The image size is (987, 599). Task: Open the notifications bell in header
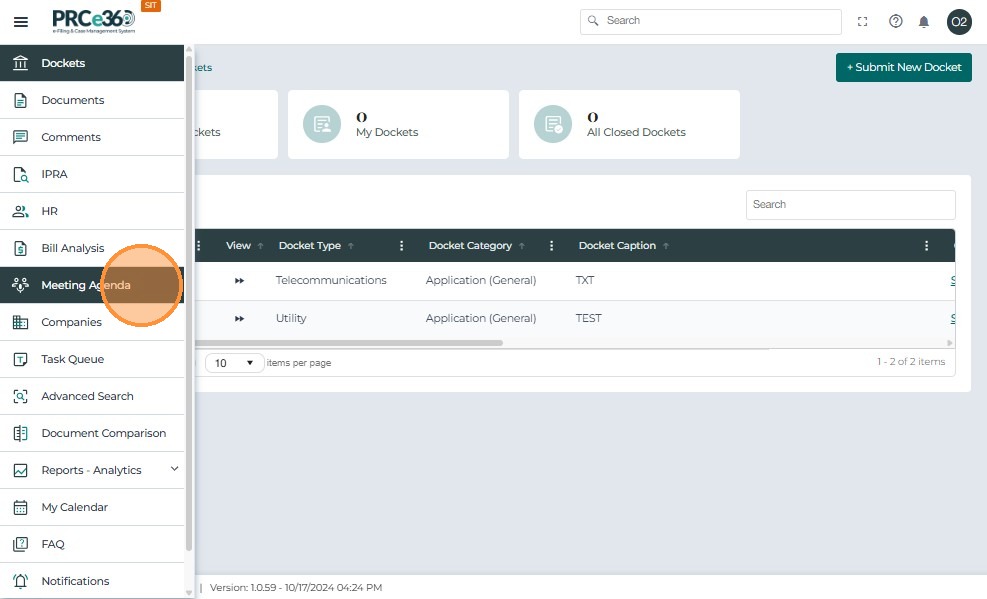(923, 22)
